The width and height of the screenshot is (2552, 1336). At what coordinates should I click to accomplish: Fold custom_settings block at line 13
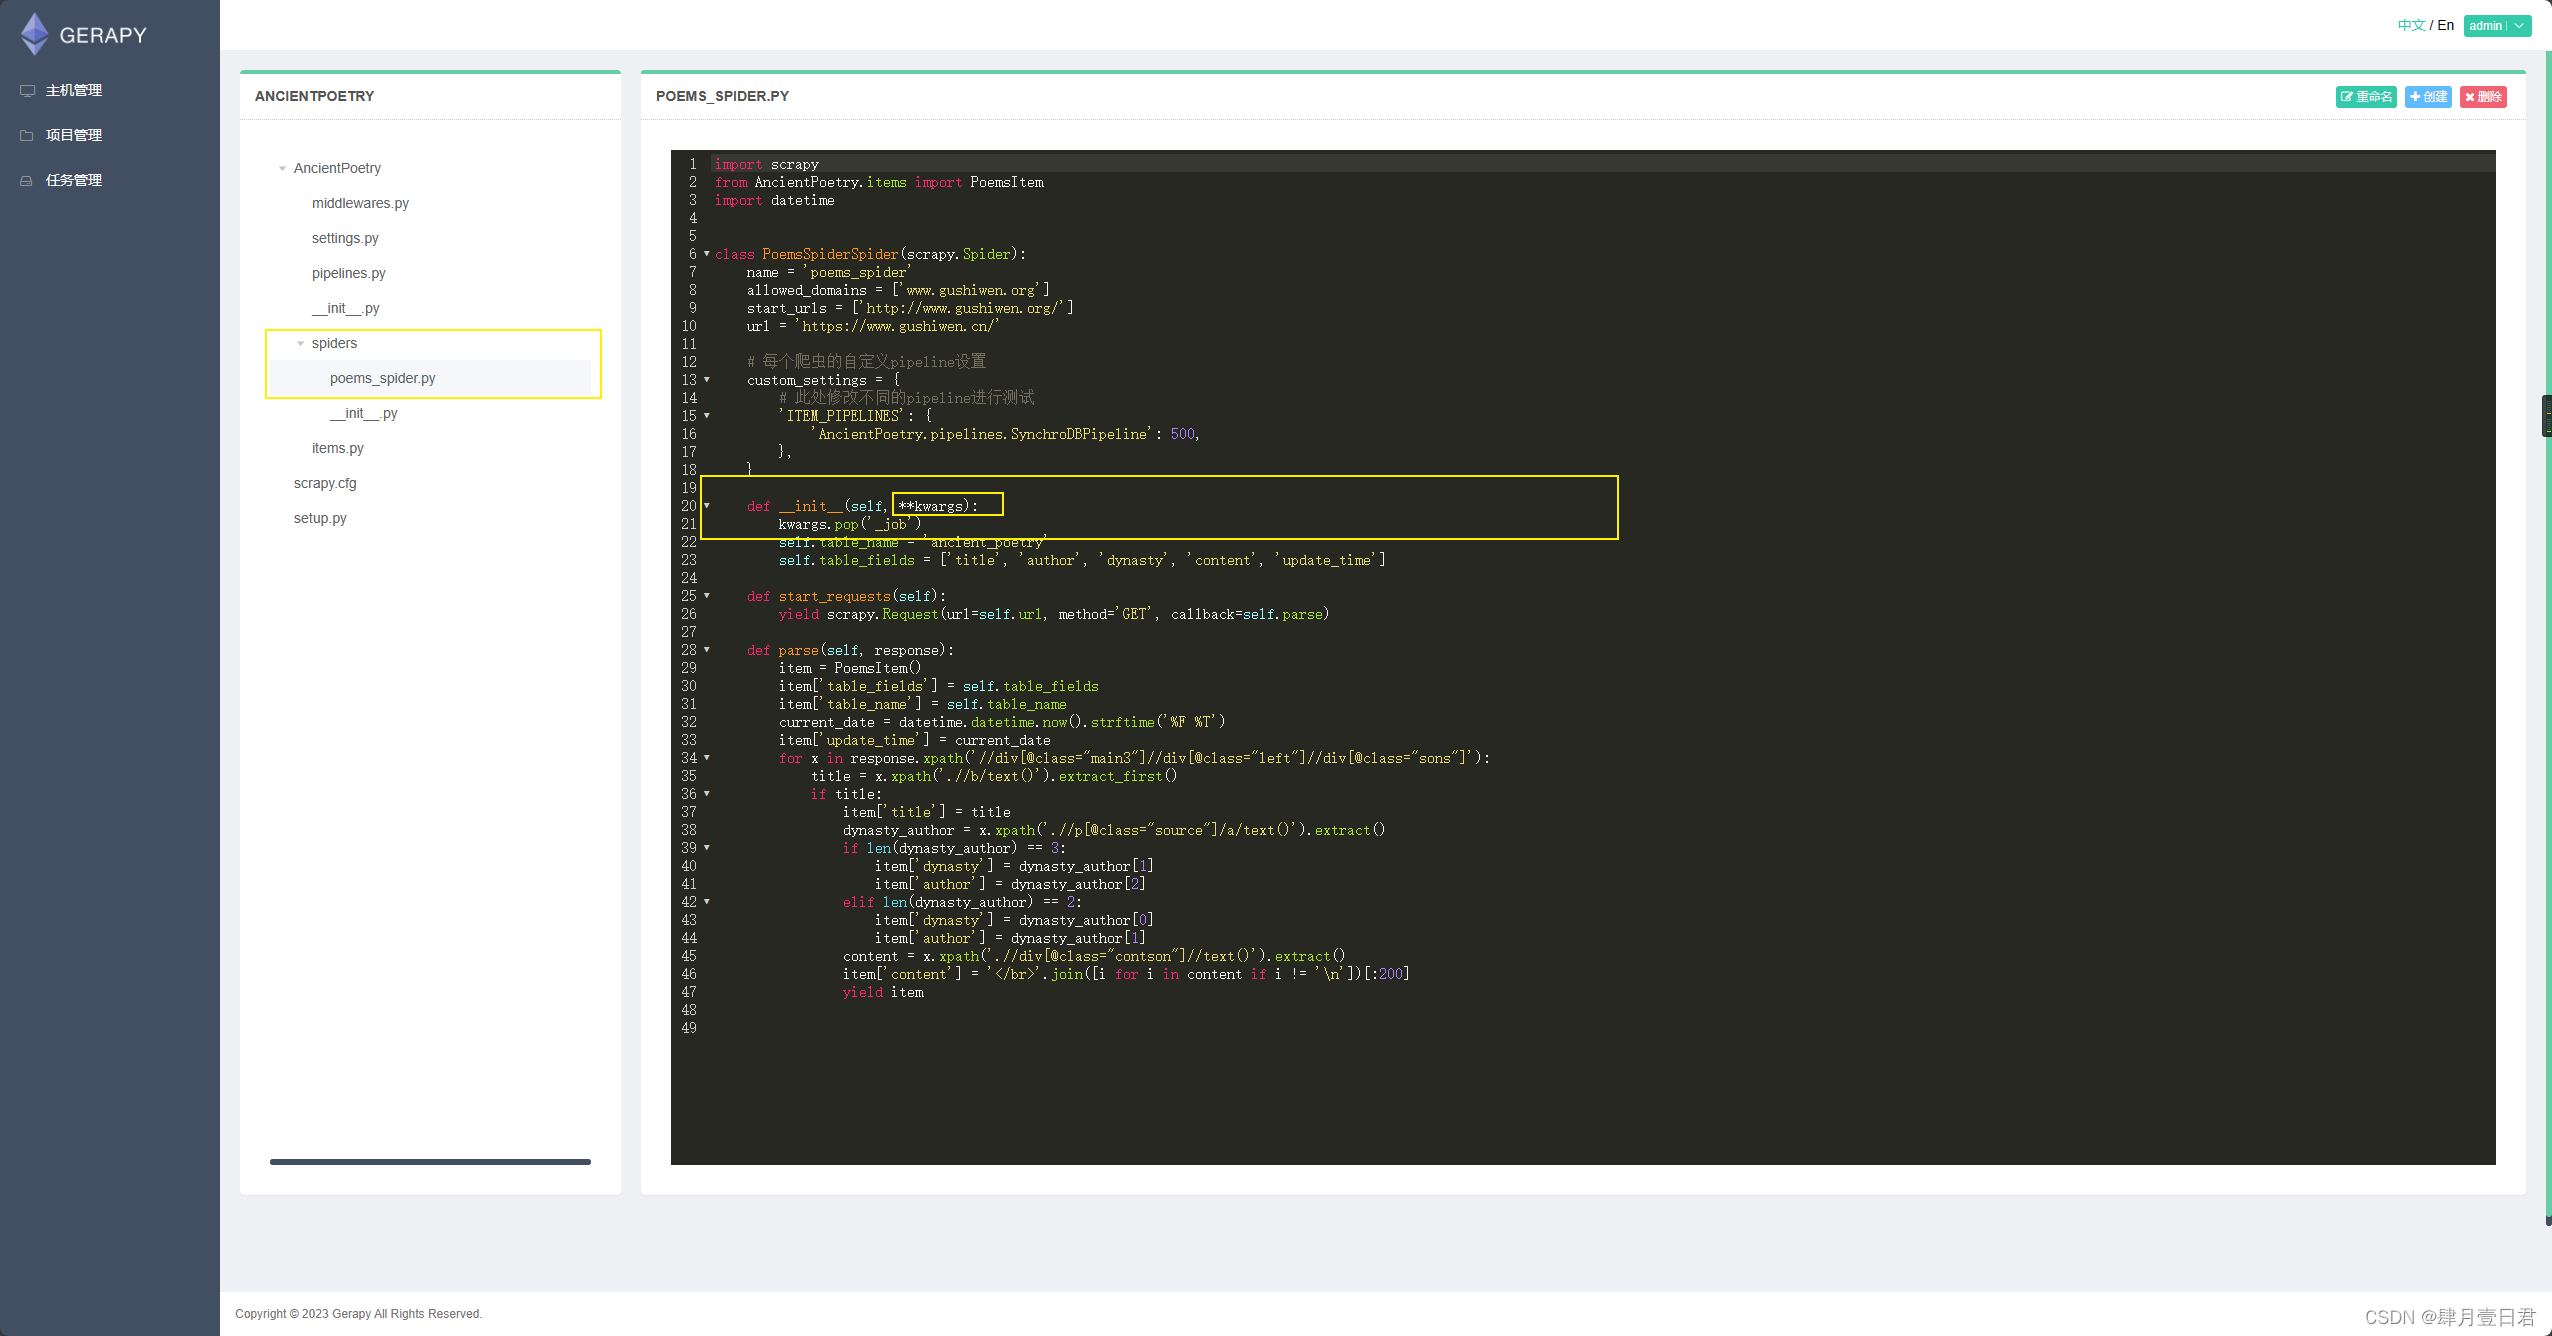(x=707, y=380)
